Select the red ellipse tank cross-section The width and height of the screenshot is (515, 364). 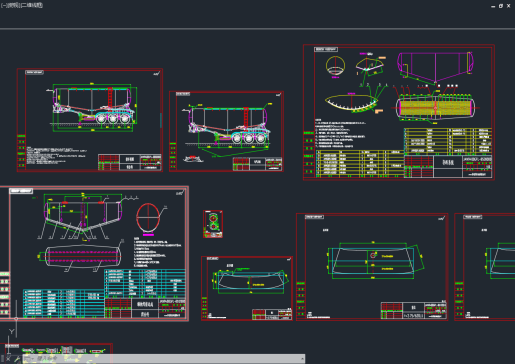pyautogui.click(x=148, y=217)
